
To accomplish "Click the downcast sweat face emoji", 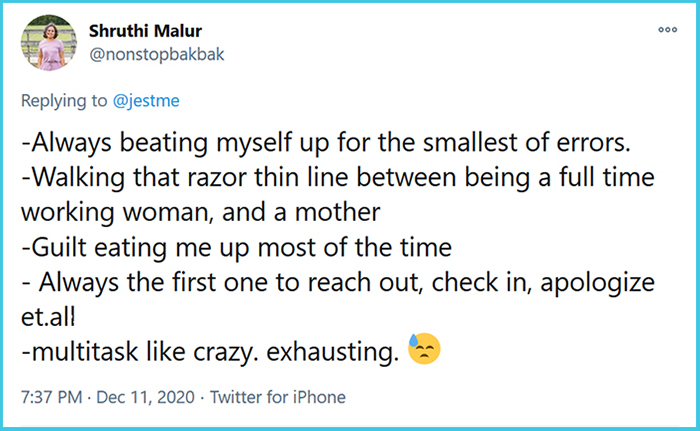I will point(424,350).
